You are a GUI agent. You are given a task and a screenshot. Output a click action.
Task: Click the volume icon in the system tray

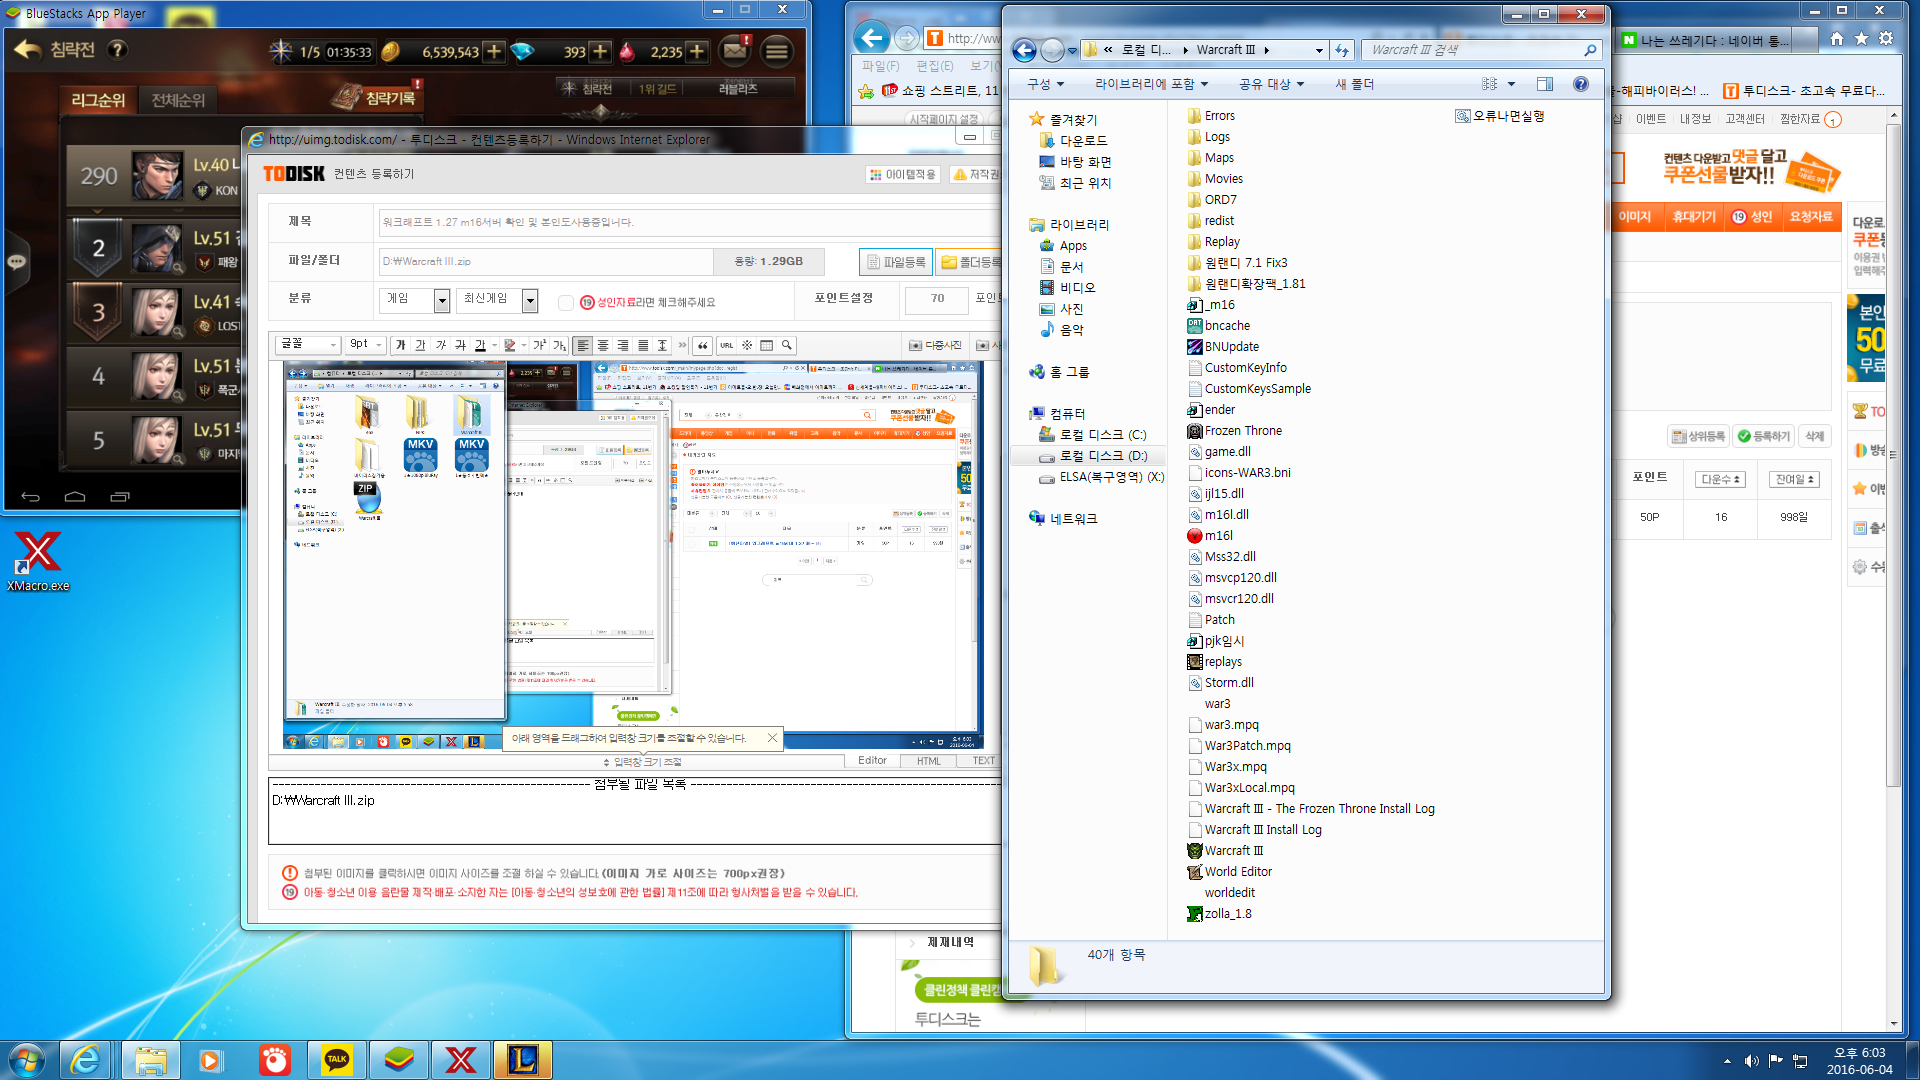1752,1060
